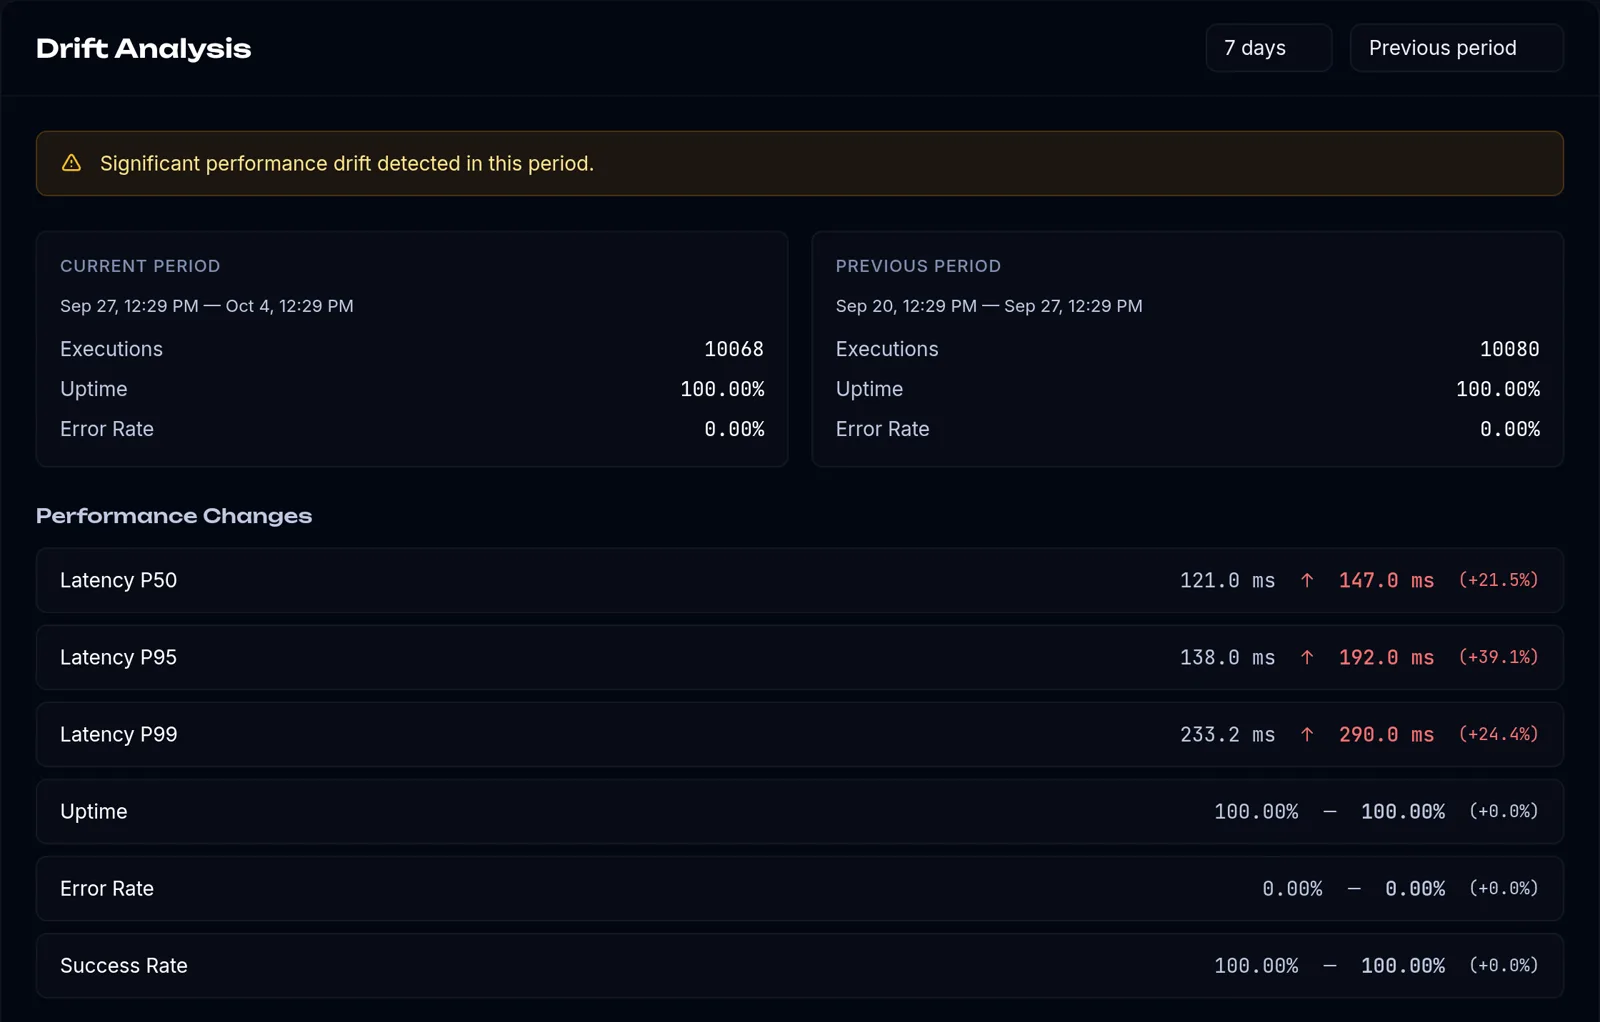Click the 233.2 ms previous P99 latency value

[1227, 734]
